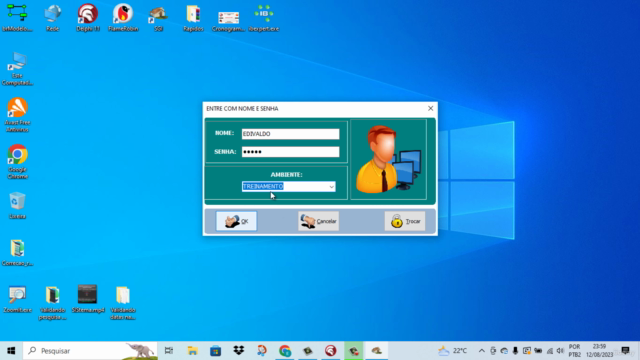Screen dimensions: 640x360
Task: Open Dropbox from the taskbar
Action: [x=239, y=351]
